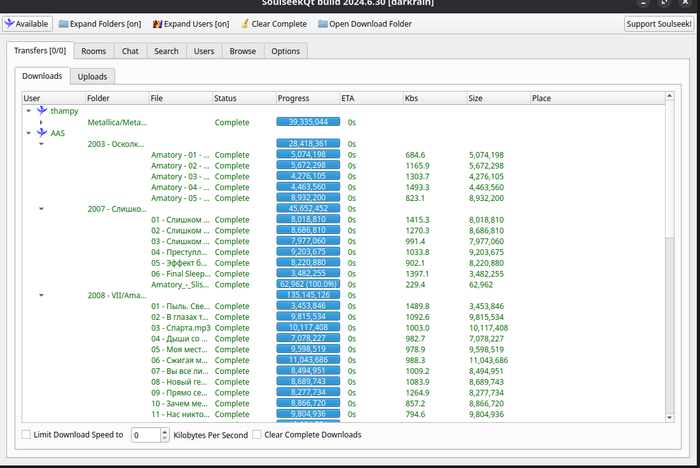The image size is (700, 468).
Task: Increase download speed limit with up arrow
Action: pos(165,432)
